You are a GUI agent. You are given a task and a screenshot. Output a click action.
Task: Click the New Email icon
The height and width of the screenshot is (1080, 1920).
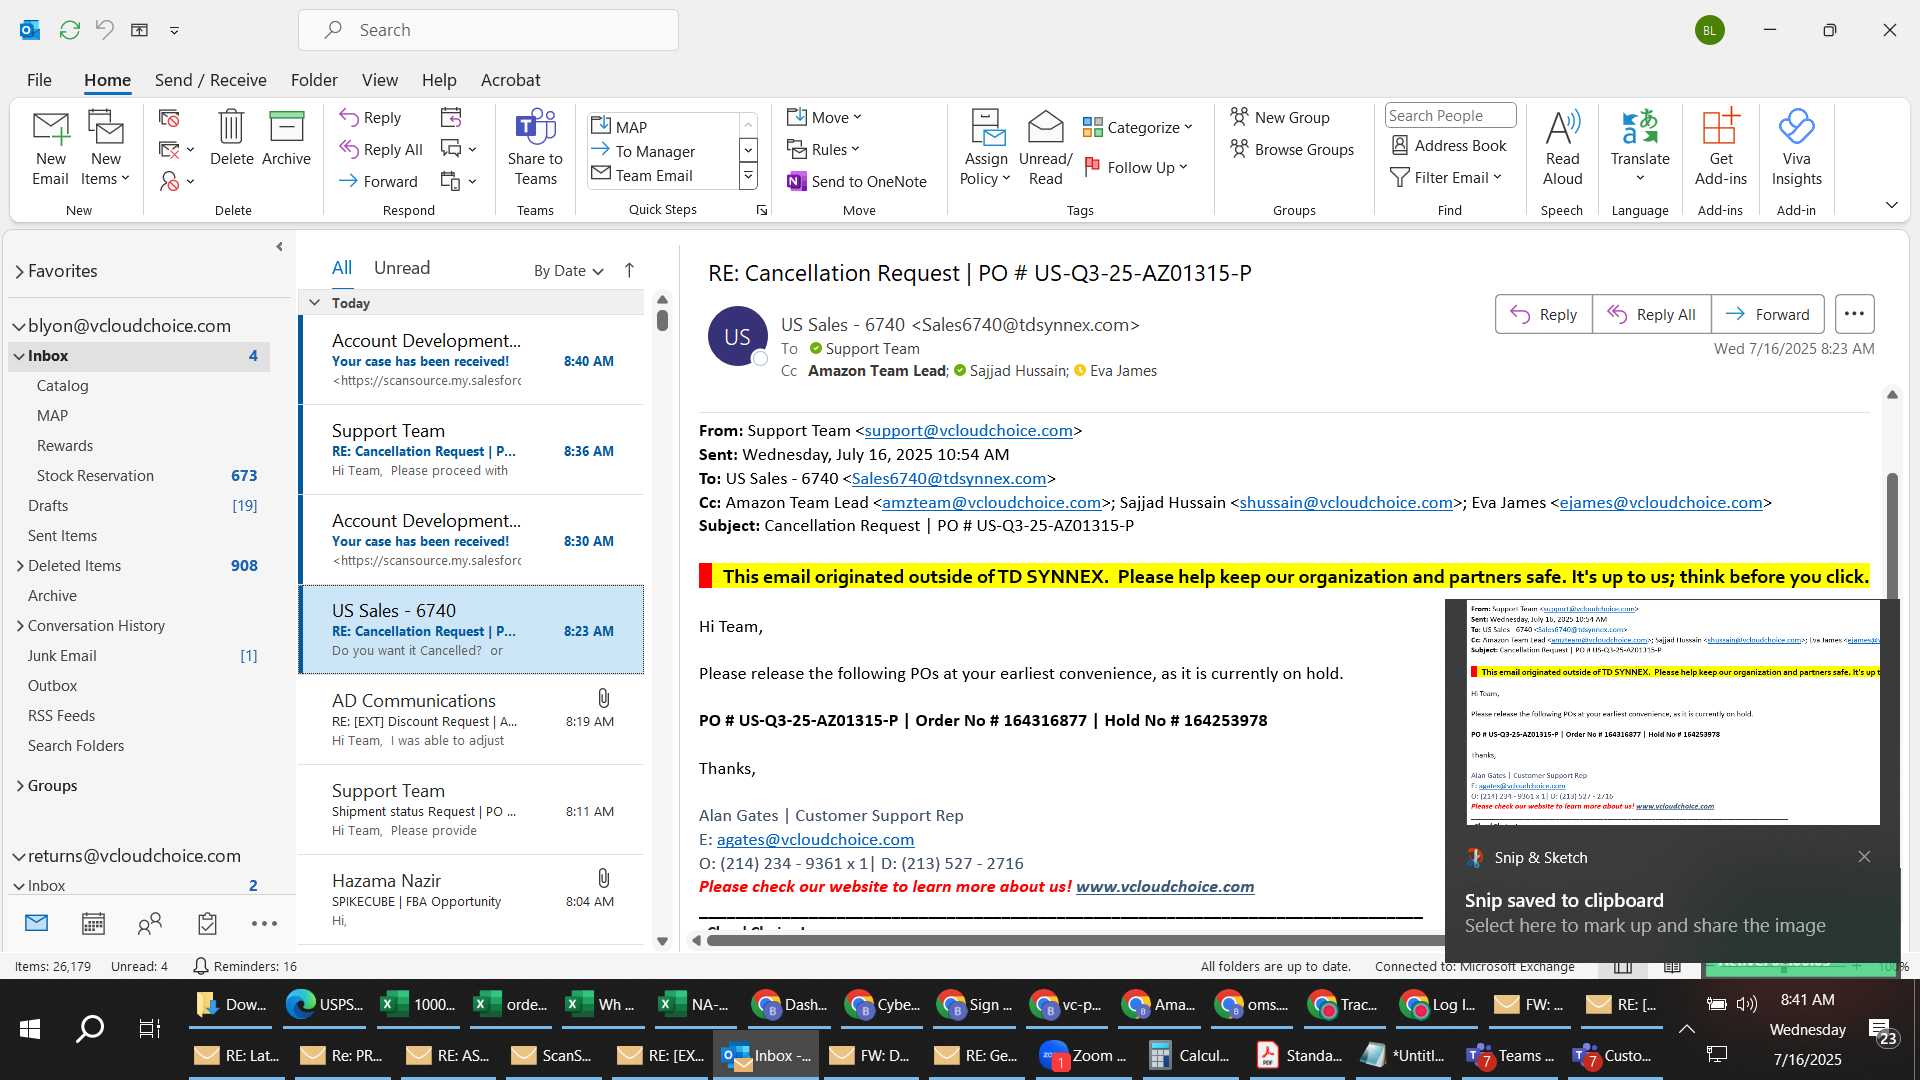50,148
